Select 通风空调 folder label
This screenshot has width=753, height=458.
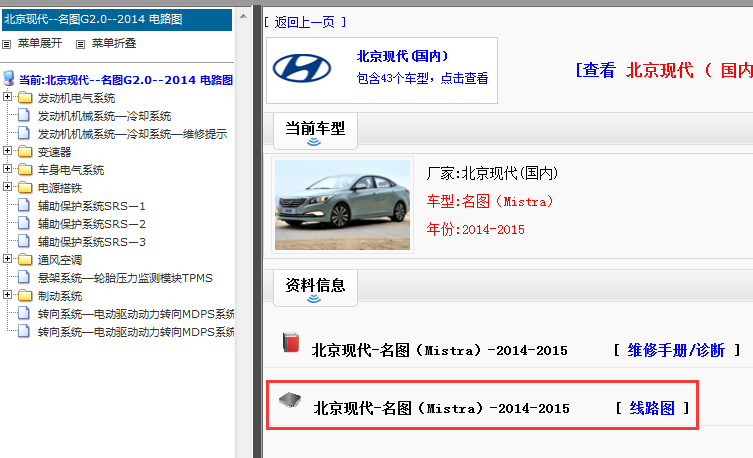click(x=60, y=260)
